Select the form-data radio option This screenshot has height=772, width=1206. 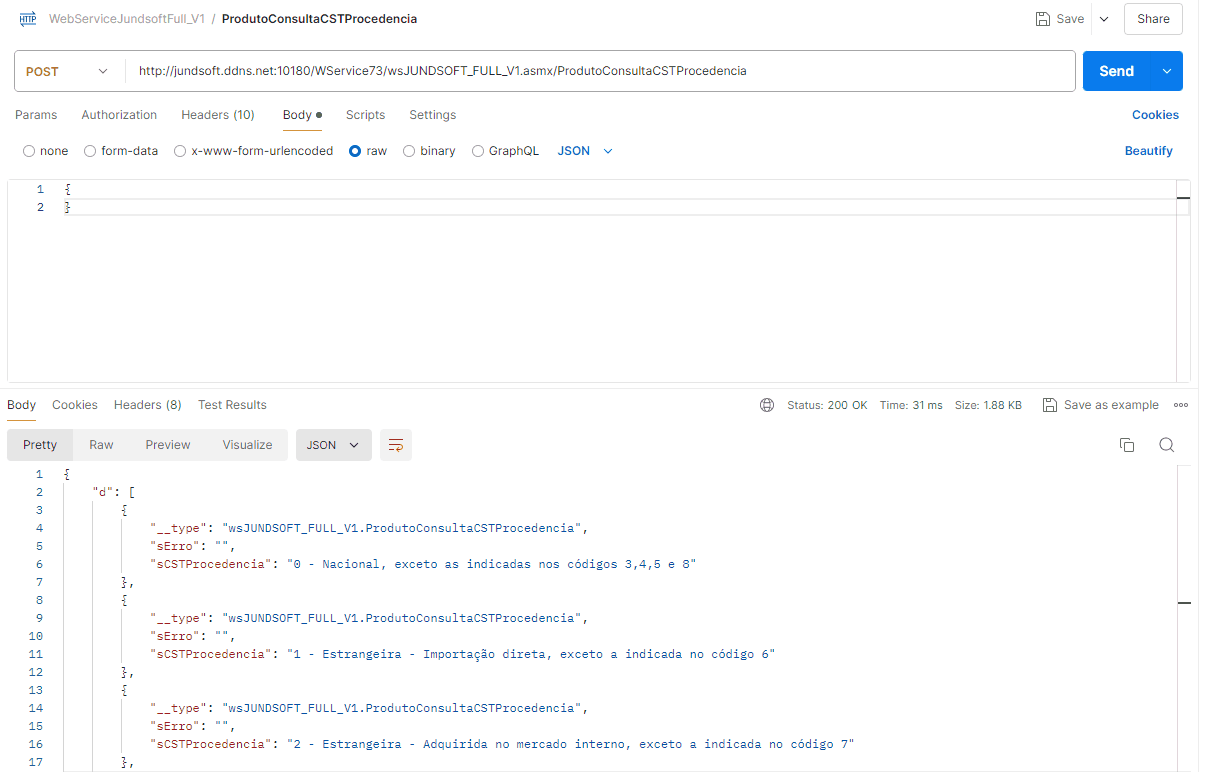coord(90,151)
